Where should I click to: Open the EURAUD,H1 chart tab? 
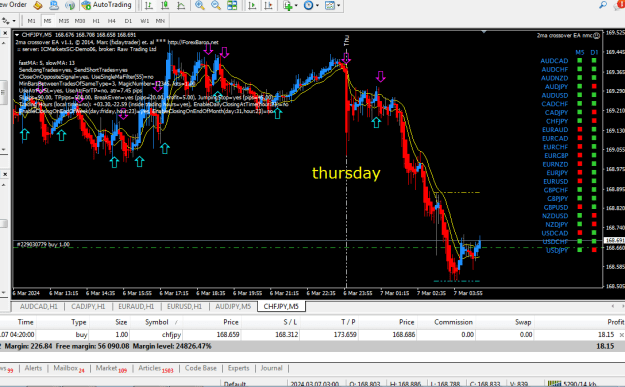pos(136,306)
